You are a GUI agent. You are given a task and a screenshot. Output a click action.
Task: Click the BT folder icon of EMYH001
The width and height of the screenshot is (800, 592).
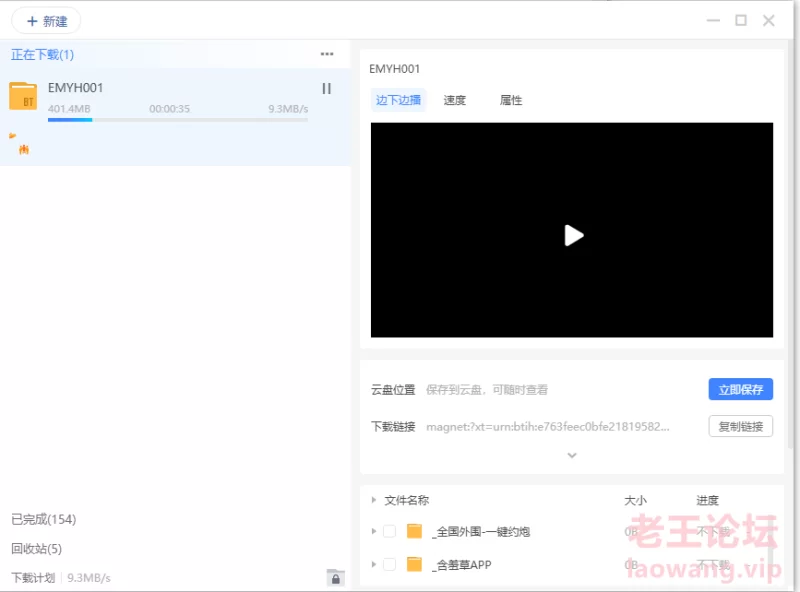click(23, 96)
